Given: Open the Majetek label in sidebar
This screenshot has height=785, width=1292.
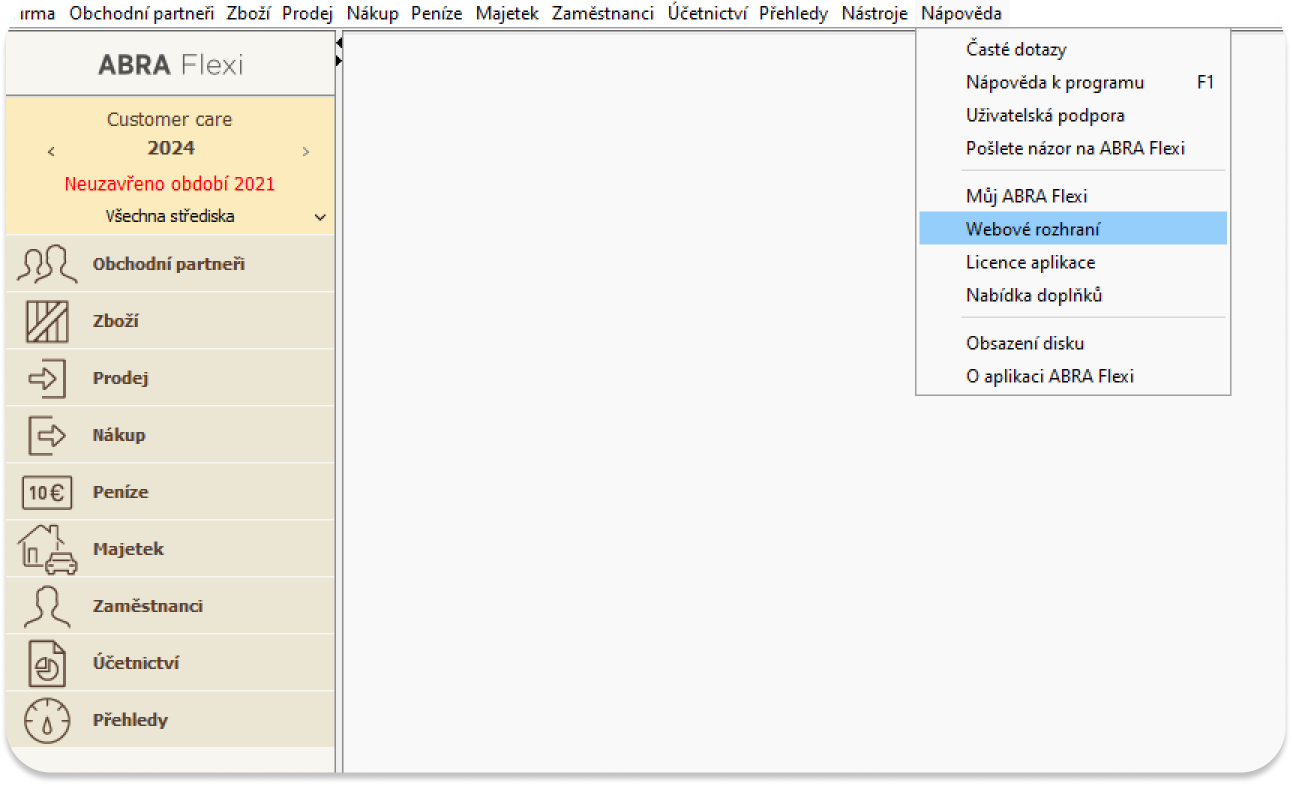Looking at the screenshot, I should [128, 550].
